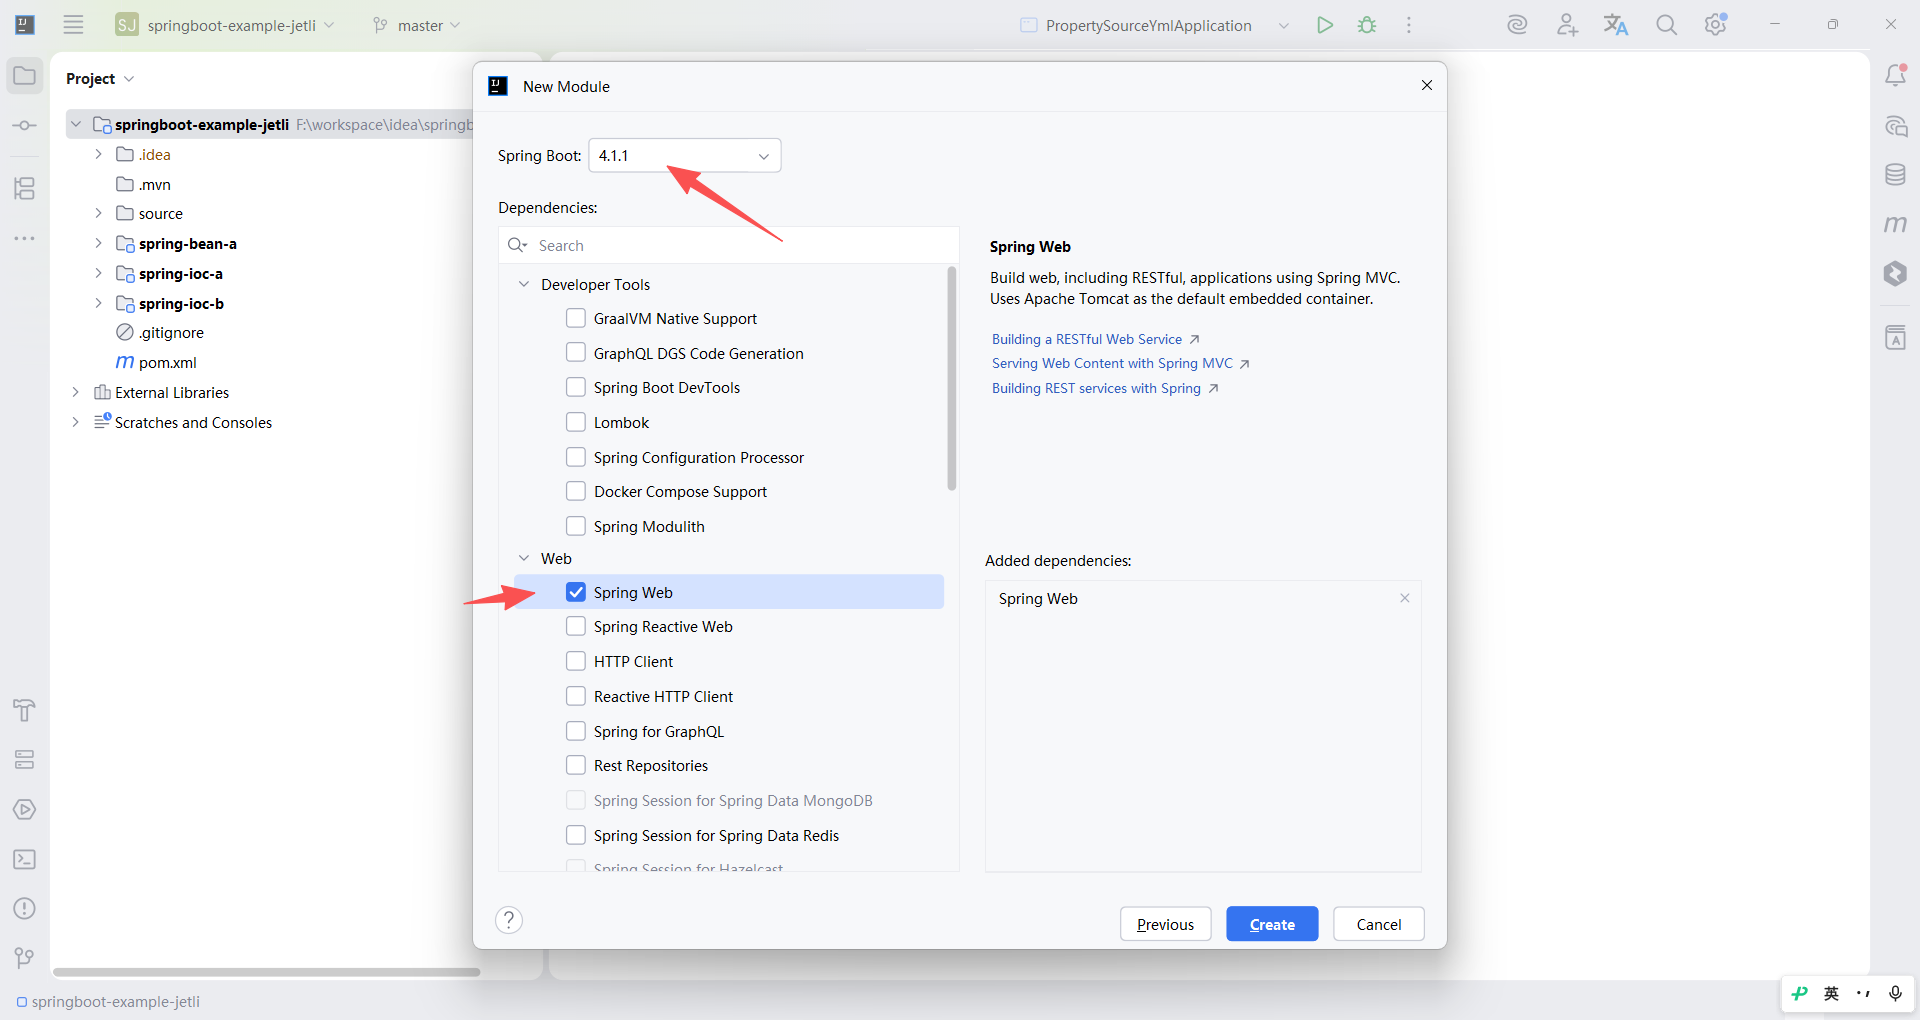Open the AI chat tool window

(1895, 126)
